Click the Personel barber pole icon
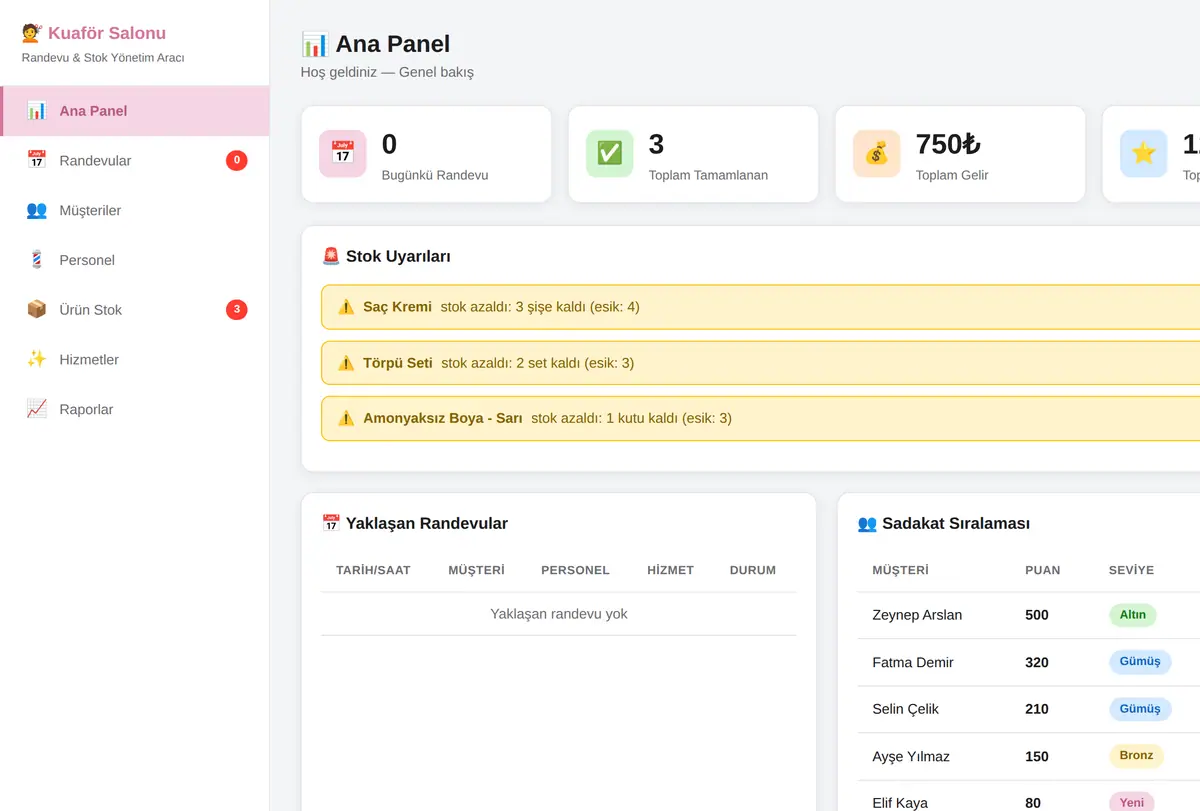This screenshot has height=811, width=1200. 37,260
